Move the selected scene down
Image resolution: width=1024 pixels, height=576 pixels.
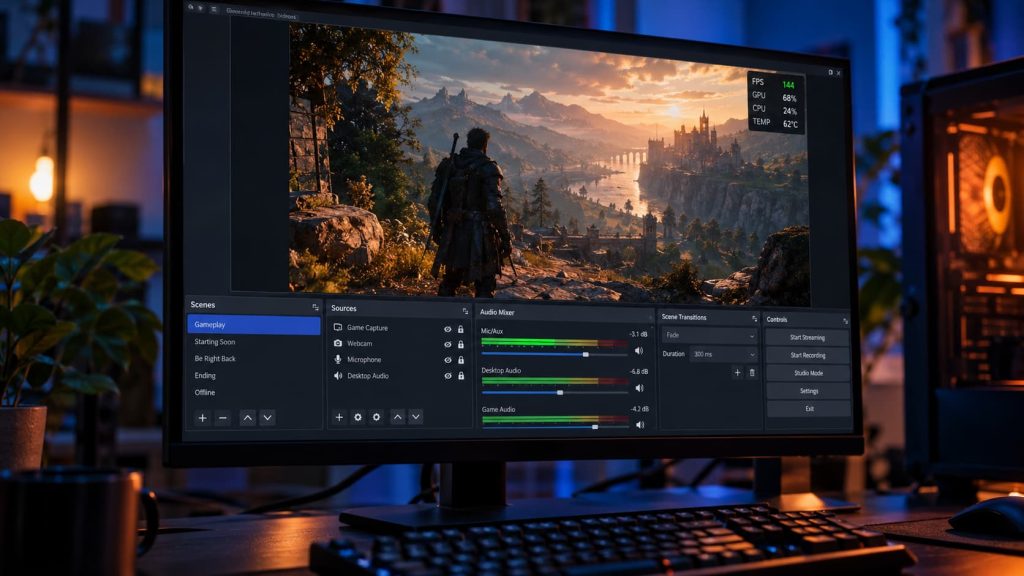click(267, 418)
